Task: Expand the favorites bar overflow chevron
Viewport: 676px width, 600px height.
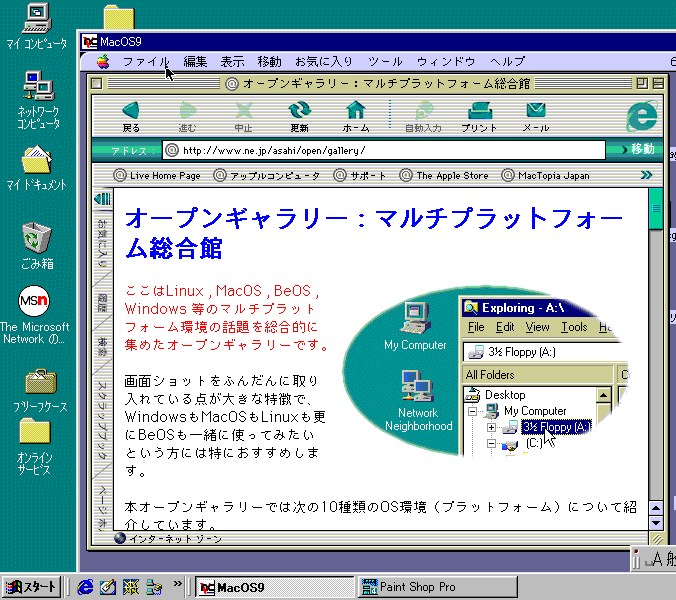Action: click(x=646, y=175)
